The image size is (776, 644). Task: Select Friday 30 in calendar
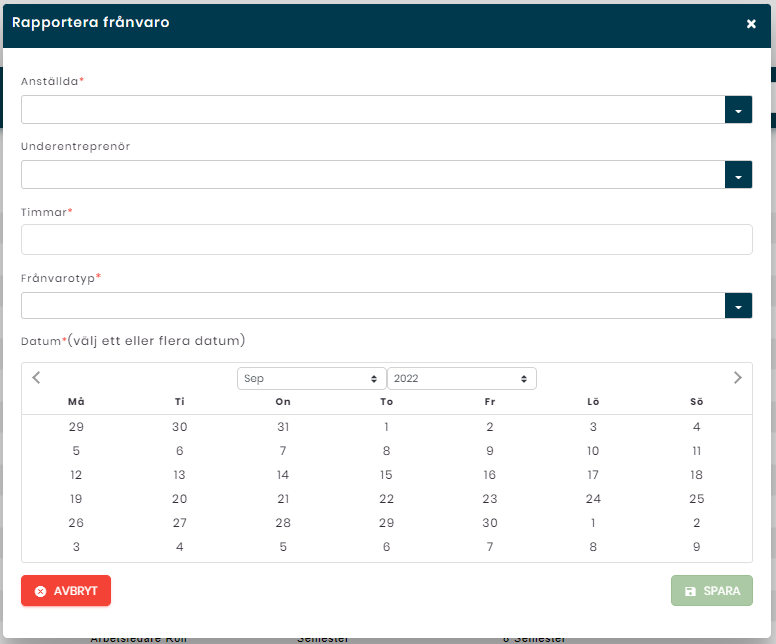click(x=490, y=523)
